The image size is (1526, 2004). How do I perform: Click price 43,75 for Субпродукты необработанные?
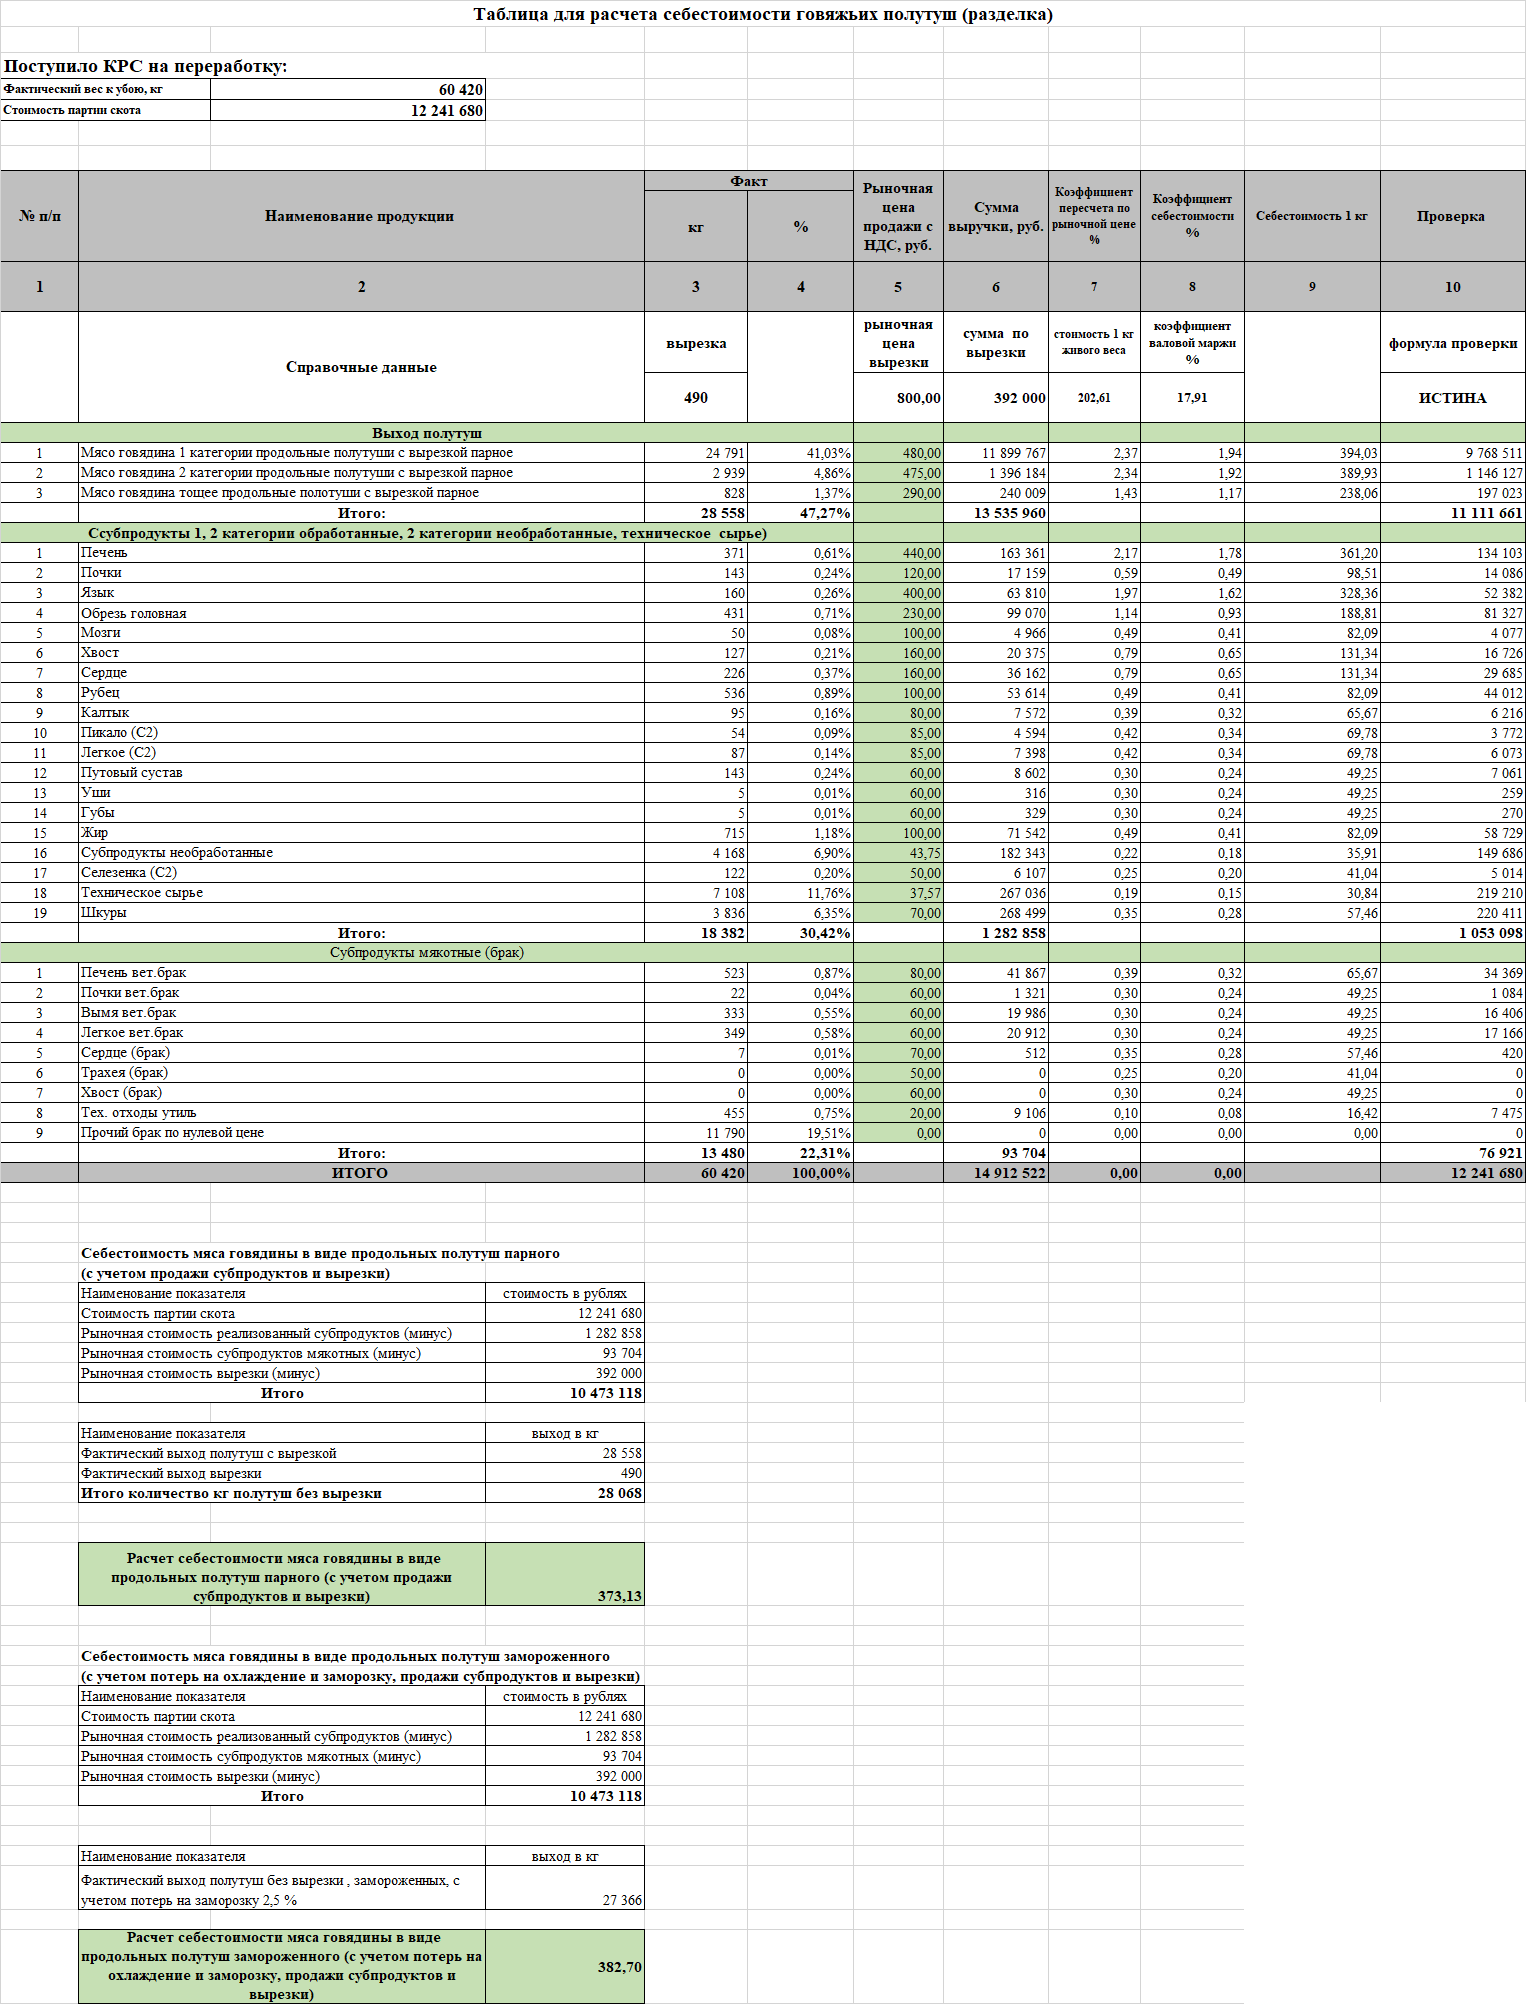pos(898,853)
